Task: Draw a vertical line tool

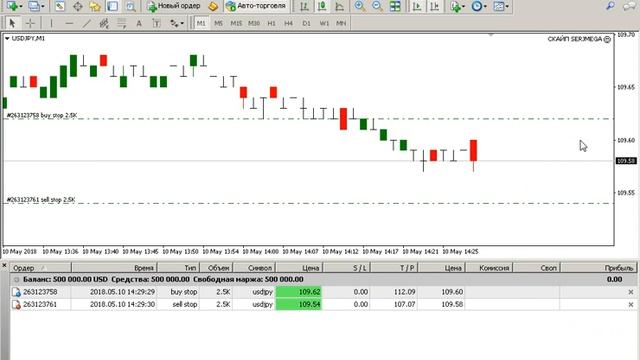Action: 51,23
